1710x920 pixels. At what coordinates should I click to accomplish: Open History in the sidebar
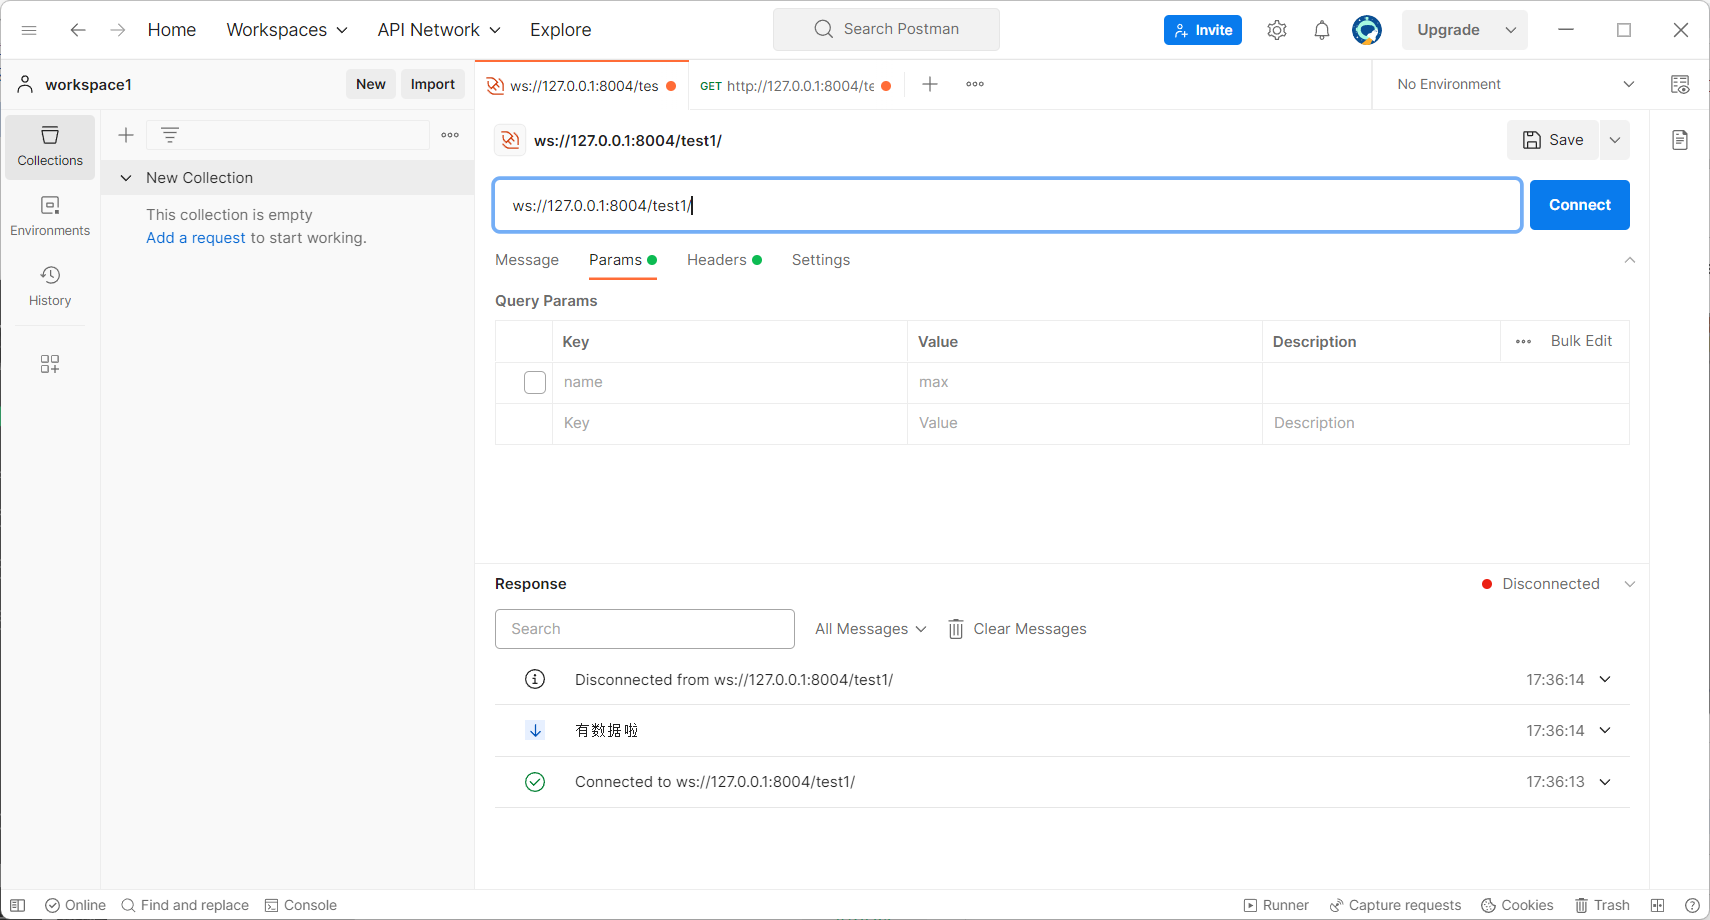50,287
